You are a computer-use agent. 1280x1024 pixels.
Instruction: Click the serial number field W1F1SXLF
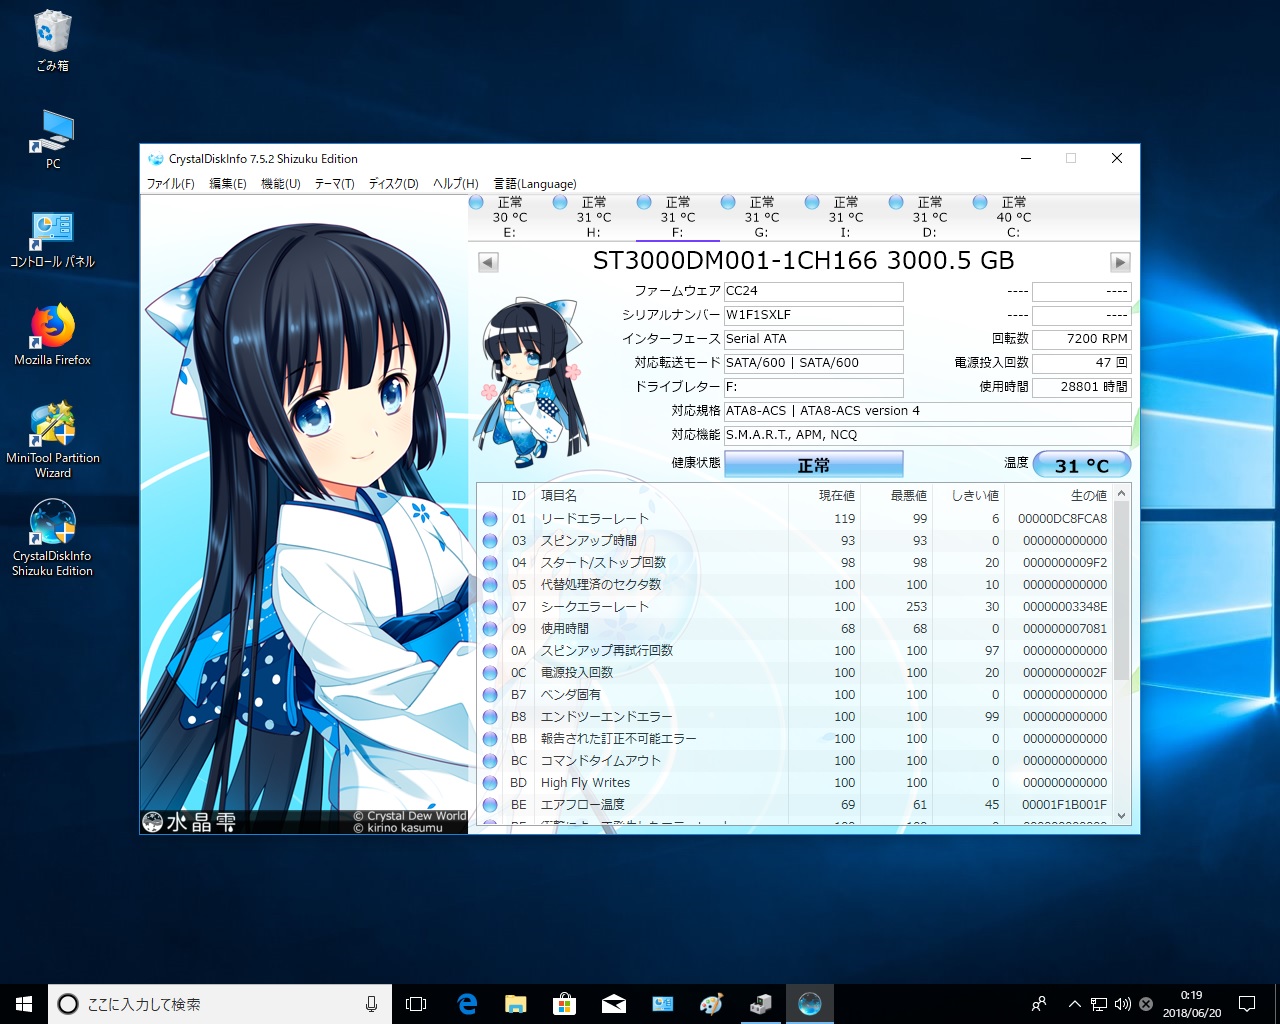[813, 315]
